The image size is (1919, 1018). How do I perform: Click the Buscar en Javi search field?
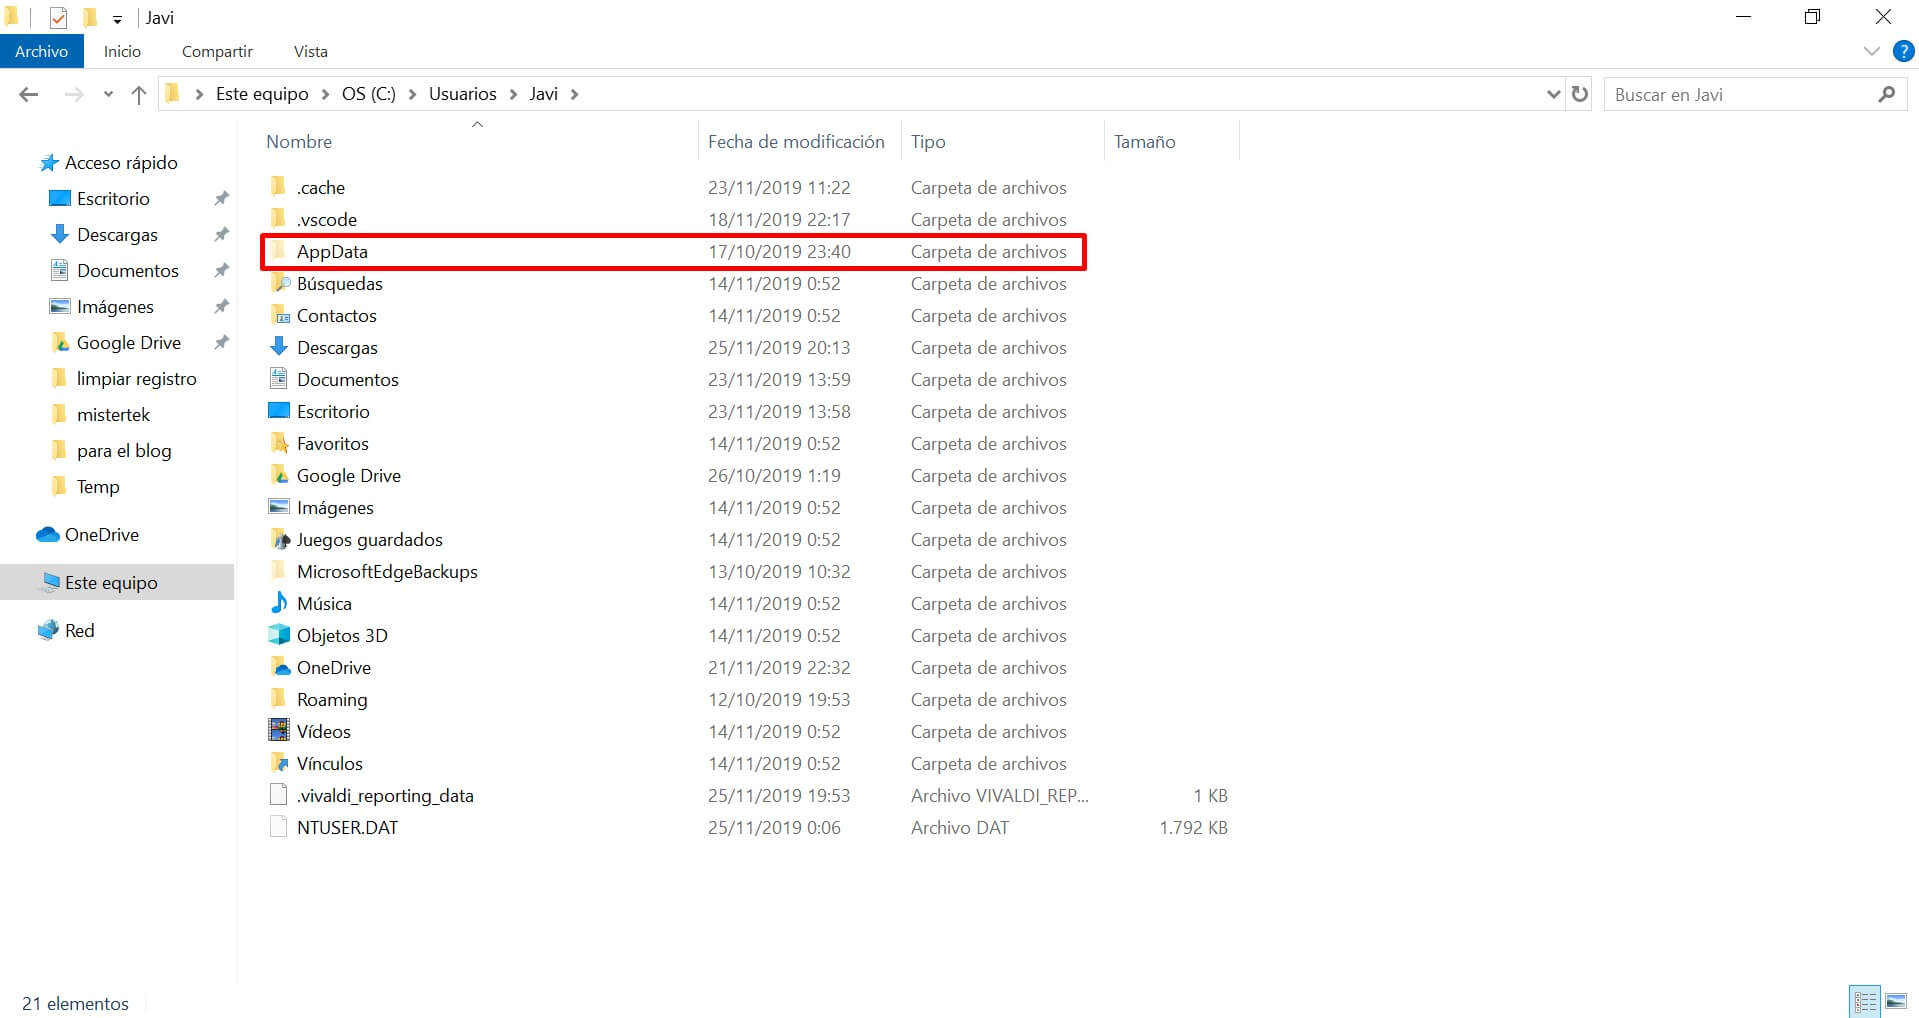click(x=1738, y=94)
